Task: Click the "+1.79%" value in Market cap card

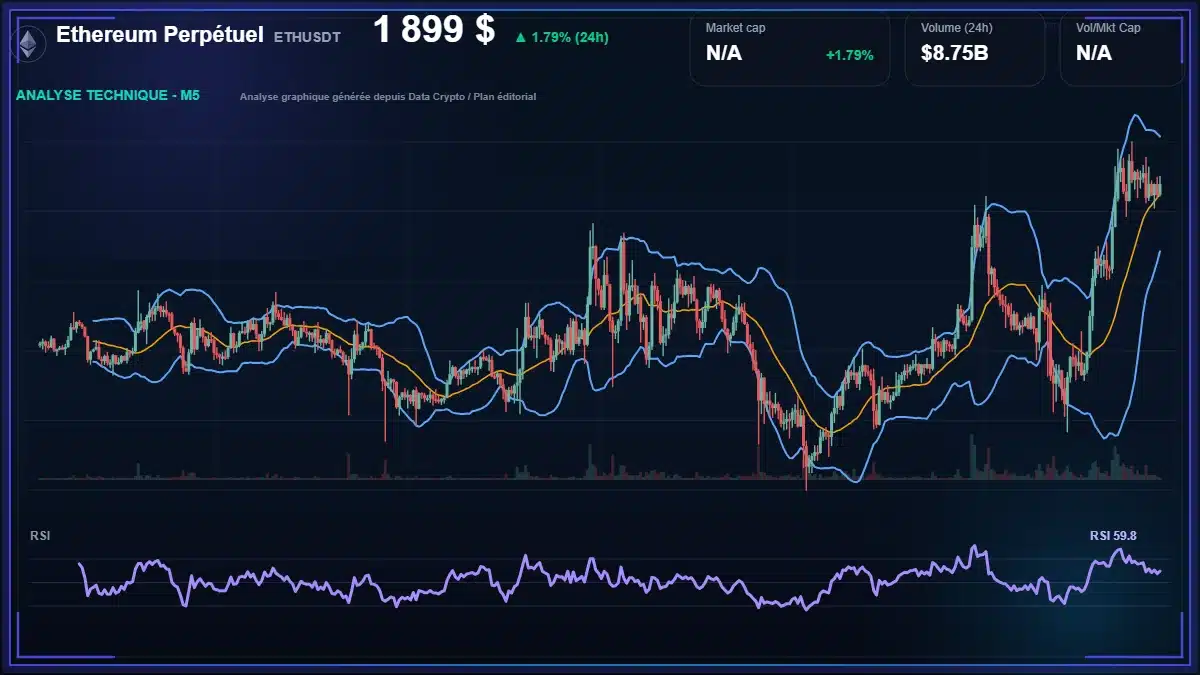Action: click(x=849, y=55)
